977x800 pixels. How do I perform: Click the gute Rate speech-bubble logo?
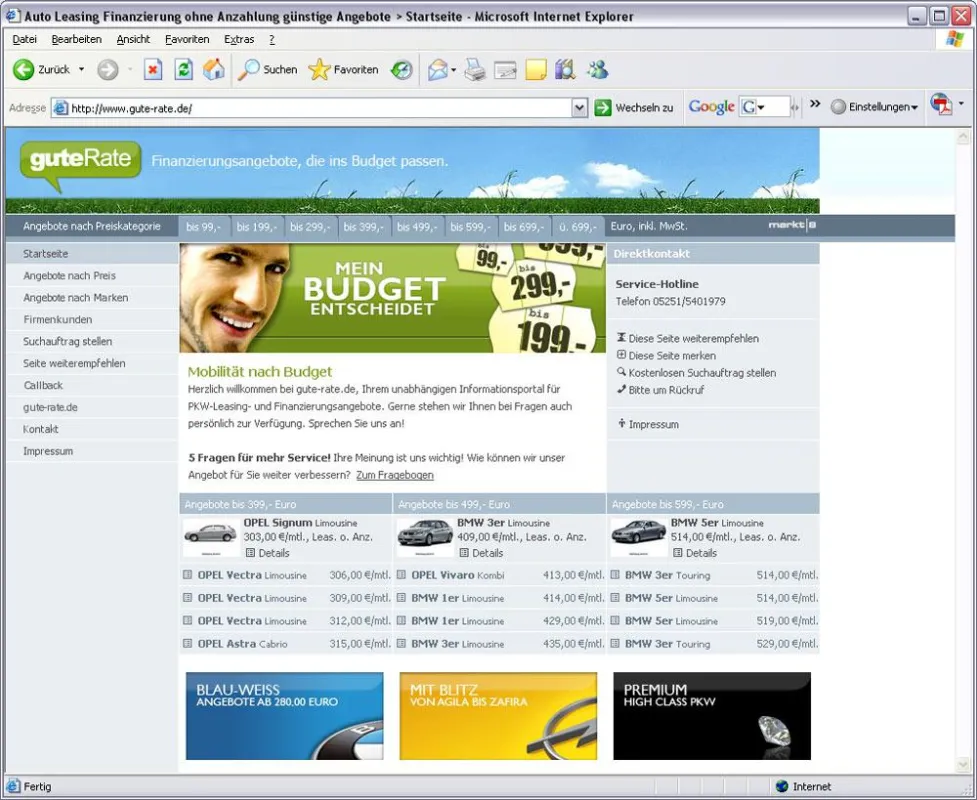pyautogui.click(x=80, y=164)
